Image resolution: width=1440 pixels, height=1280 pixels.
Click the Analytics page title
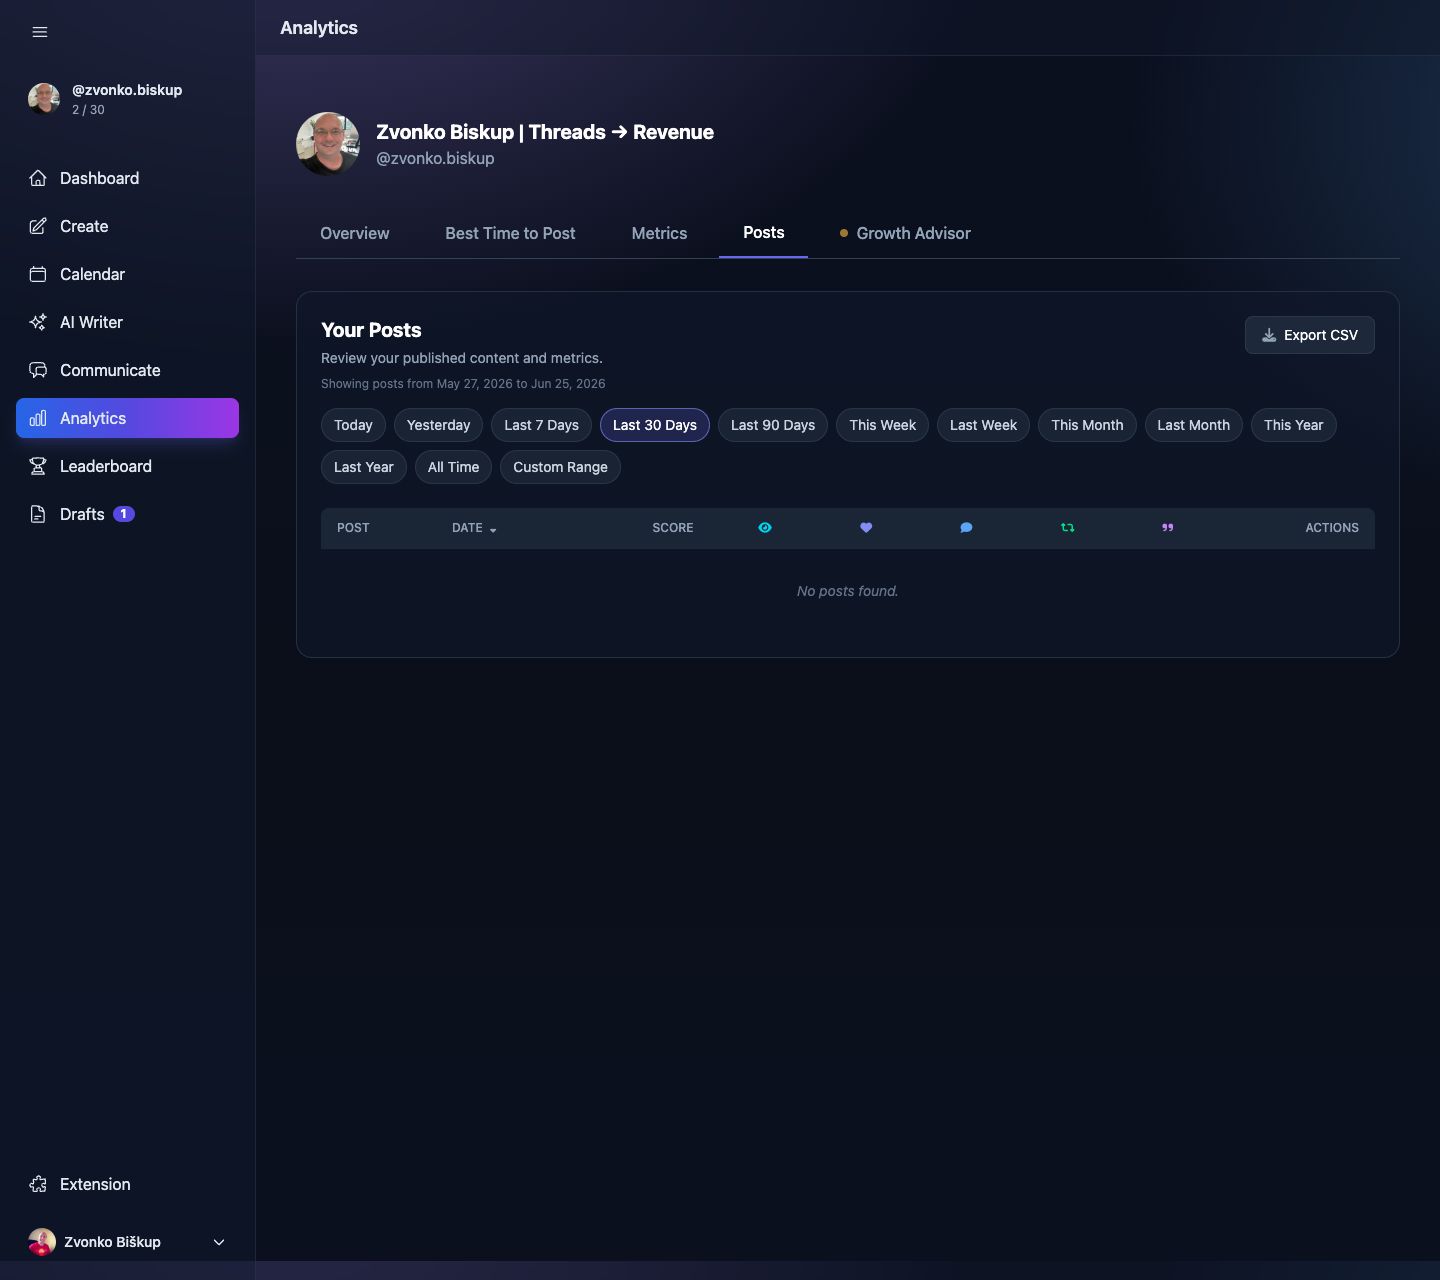(319, 28)
